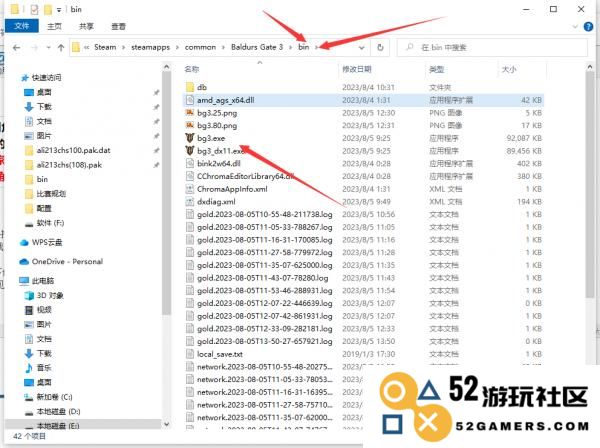Open the 文件 menu tab
The width and height of the screenshot is (600, 448).
21,26
